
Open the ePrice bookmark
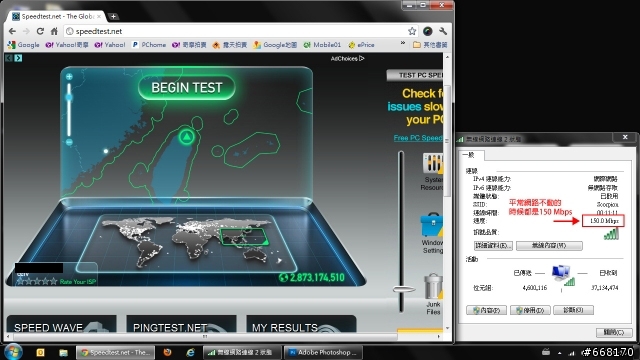pyautogui.click(x=361, y=45)
